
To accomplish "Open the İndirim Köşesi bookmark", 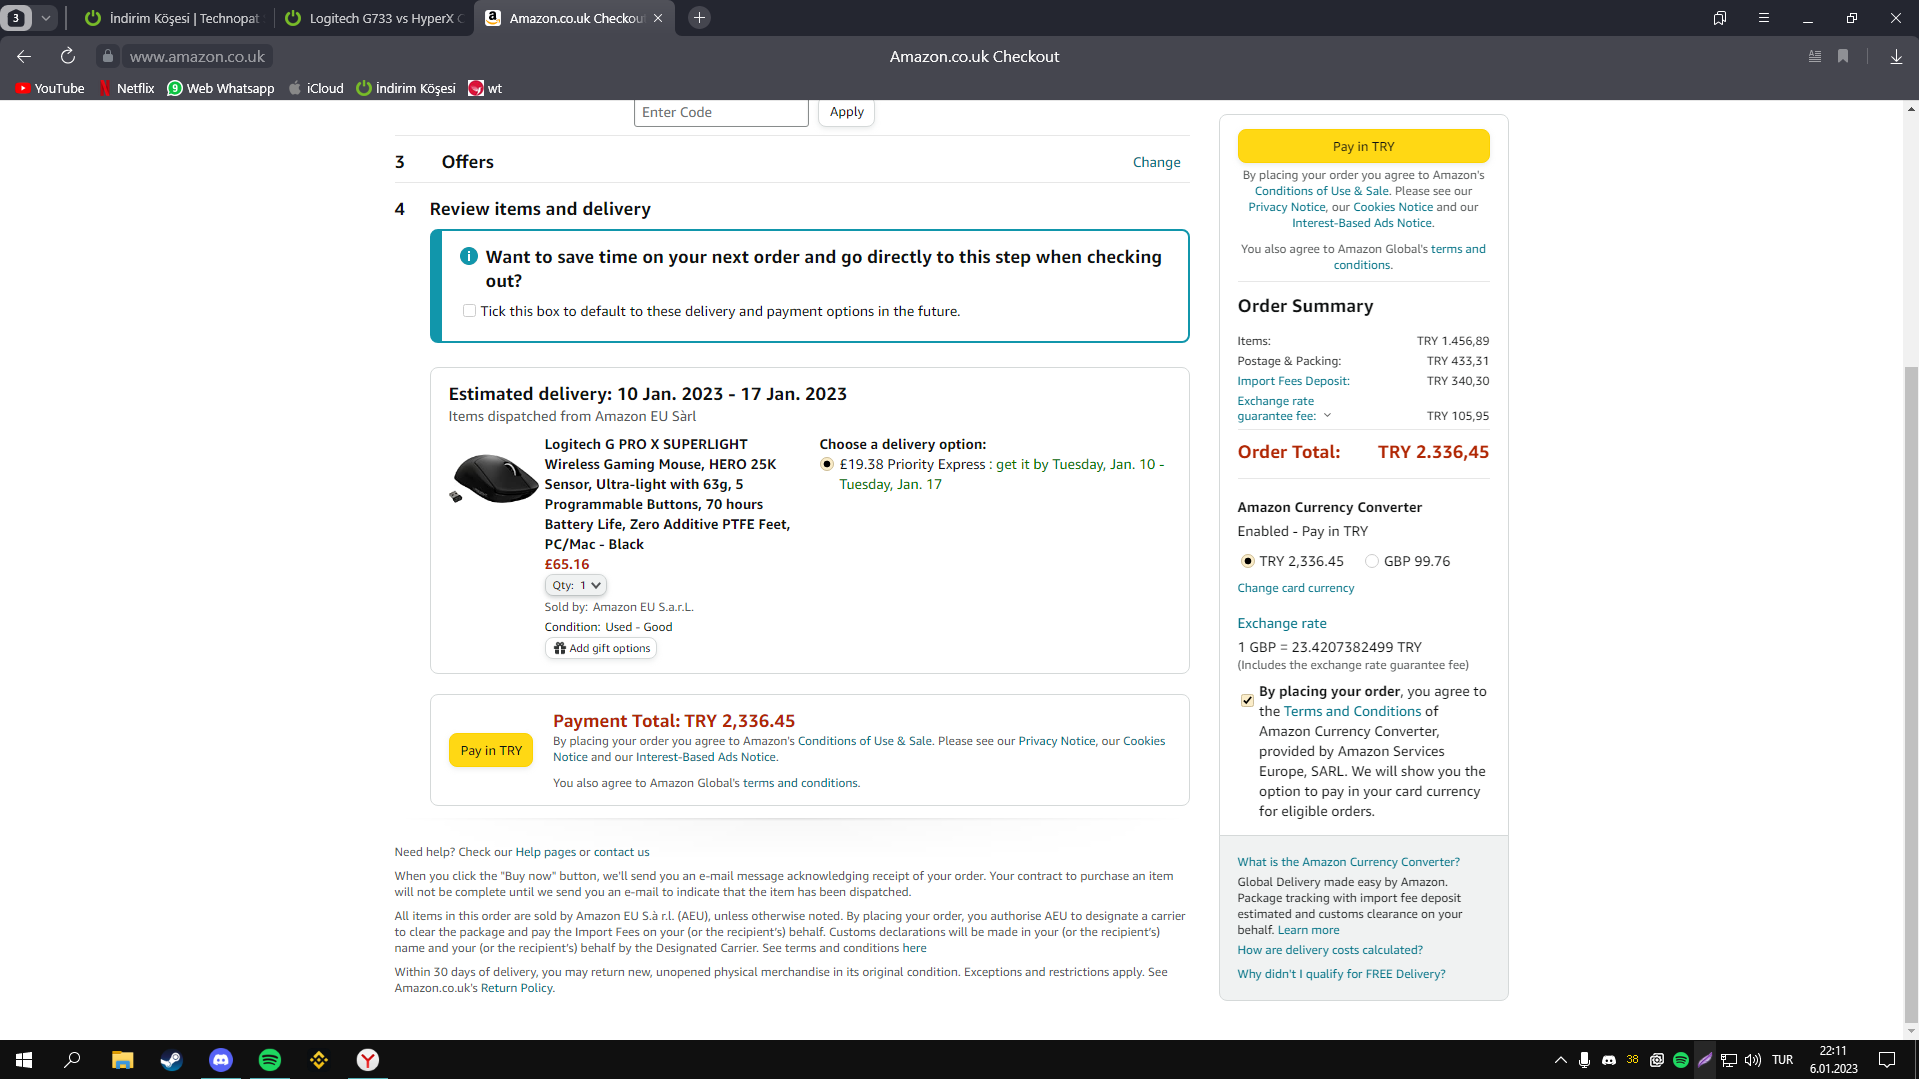I will coord(406,88).
